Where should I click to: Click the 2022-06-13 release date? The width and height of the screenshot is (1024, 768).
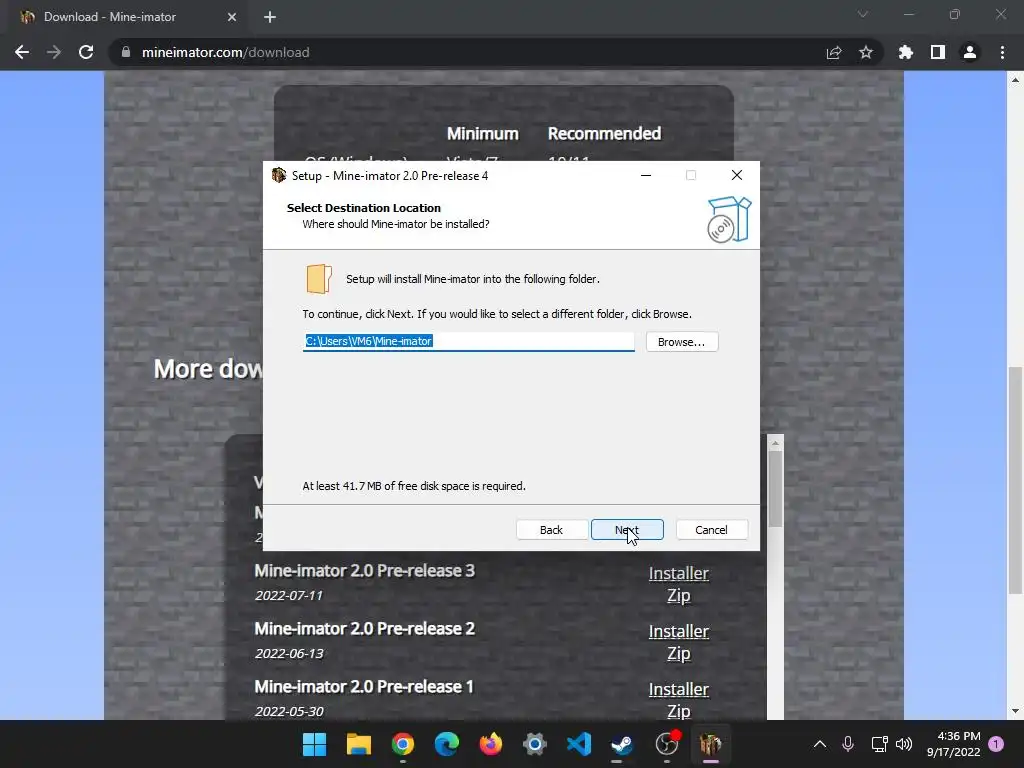[x=289, y=654]
